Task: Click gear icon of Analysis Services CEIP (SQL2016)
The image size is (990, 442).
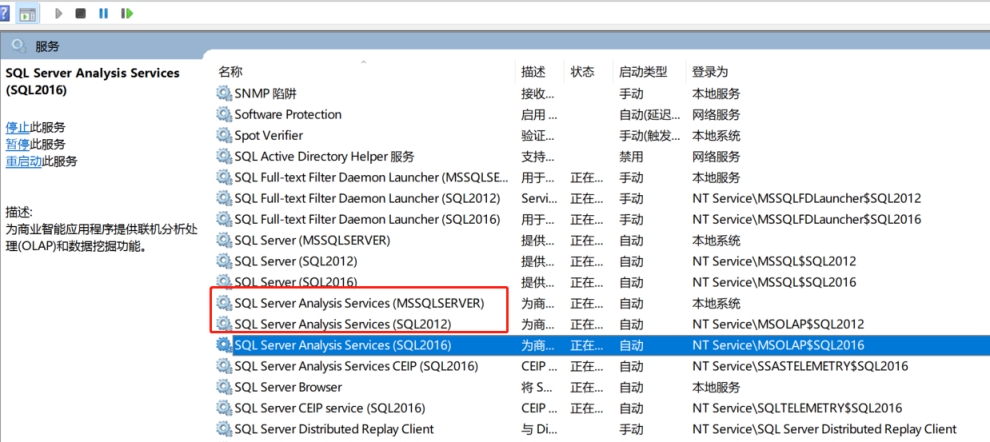Action: point(224,366)
